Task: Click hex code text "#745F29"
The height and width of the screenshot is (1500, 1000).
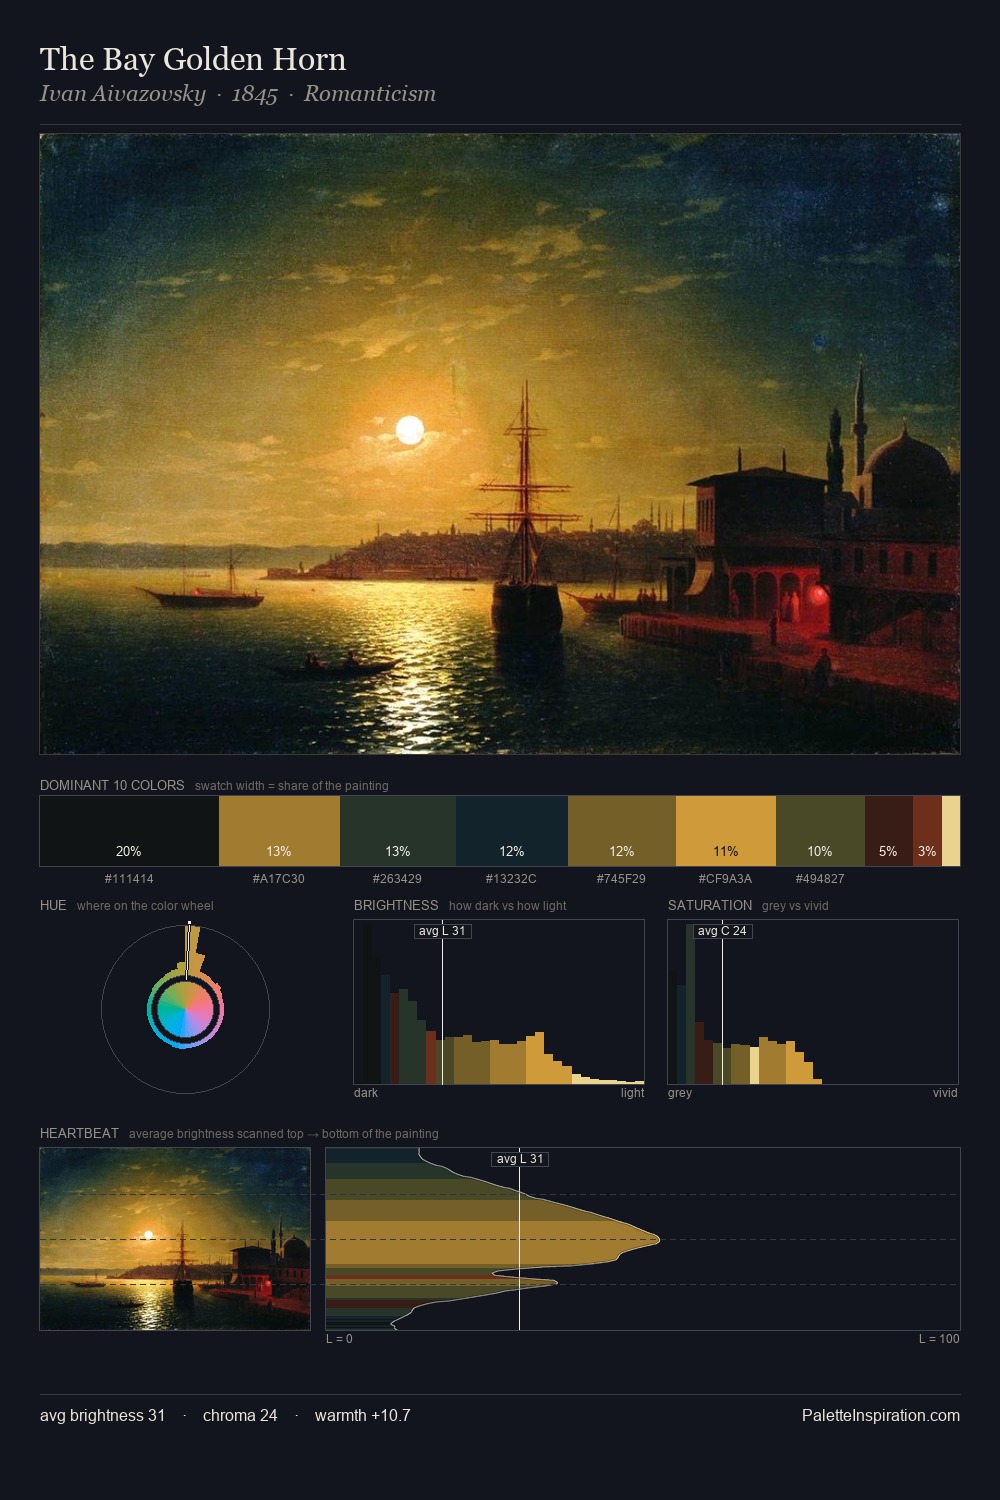Action: click(x=621, y=878)
